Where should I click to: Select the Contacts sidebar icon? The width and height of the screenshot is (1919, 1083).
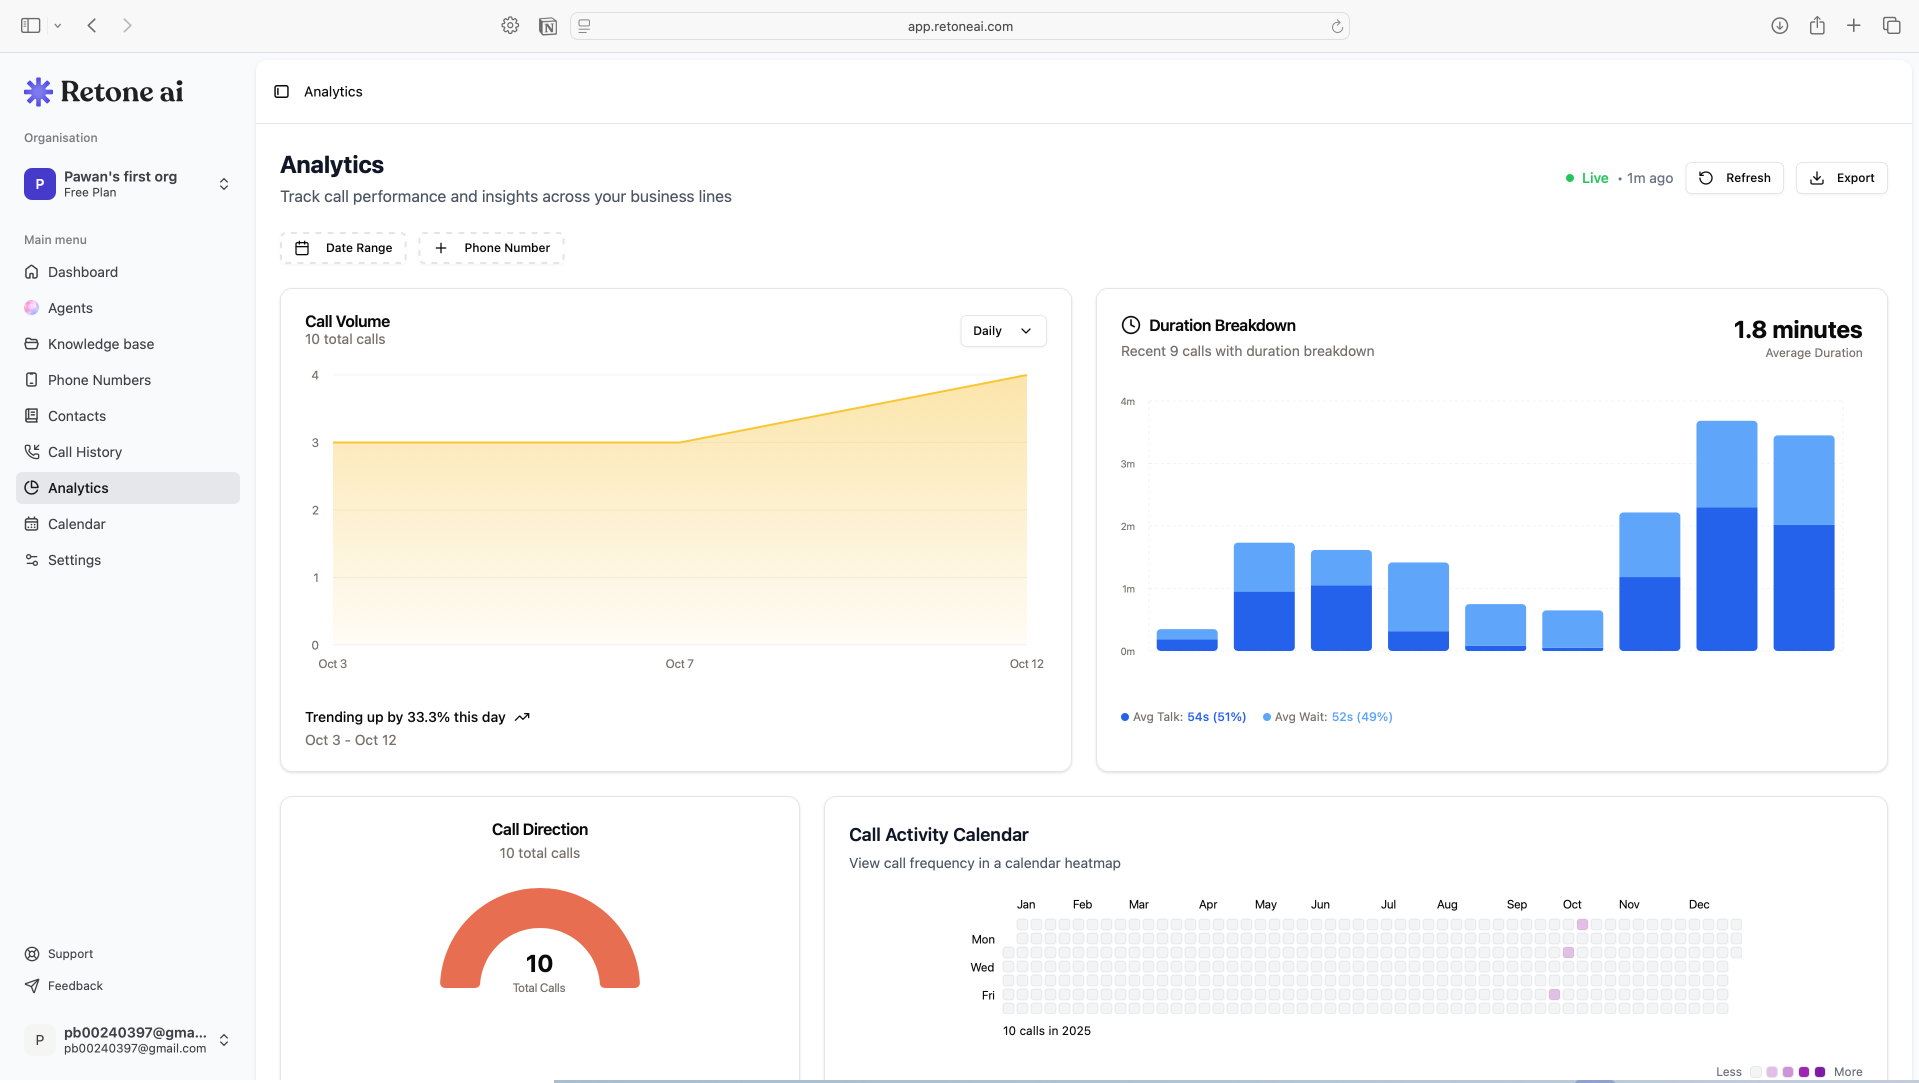31,415
